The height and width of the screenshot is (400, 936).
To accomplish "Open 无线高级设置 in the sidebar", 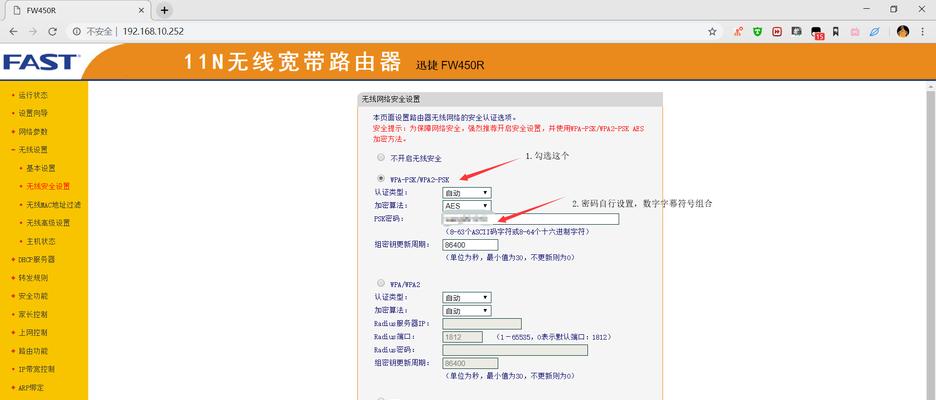I will (x=48, y=223).
